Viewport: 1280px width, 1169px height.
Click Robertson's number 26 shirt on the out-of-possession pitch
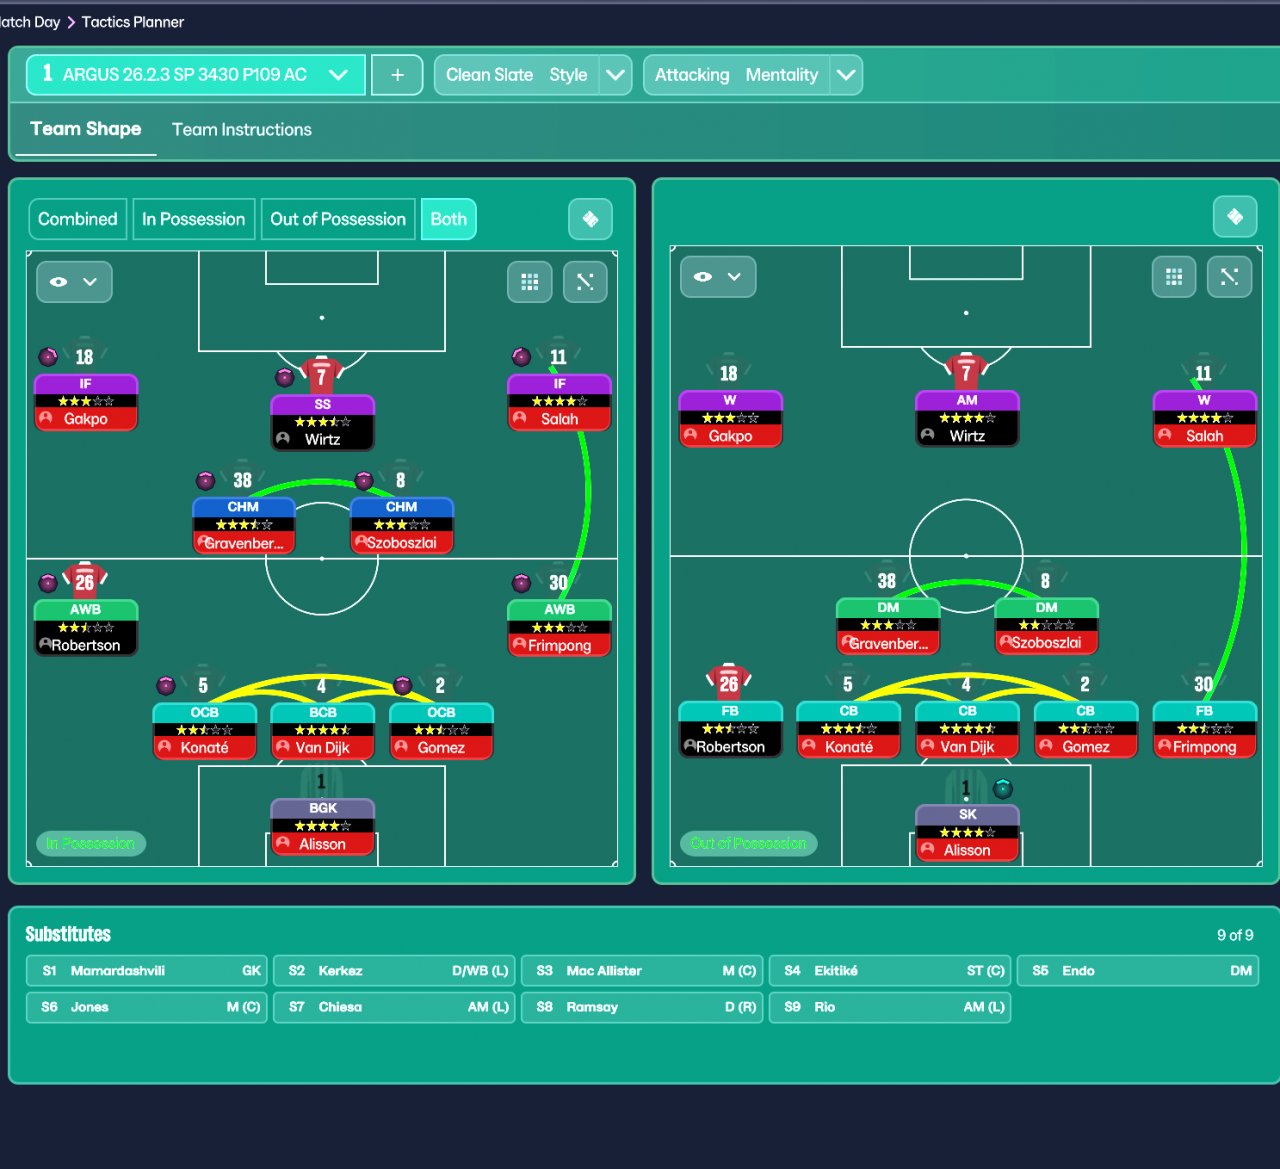(x=729, y=682)
